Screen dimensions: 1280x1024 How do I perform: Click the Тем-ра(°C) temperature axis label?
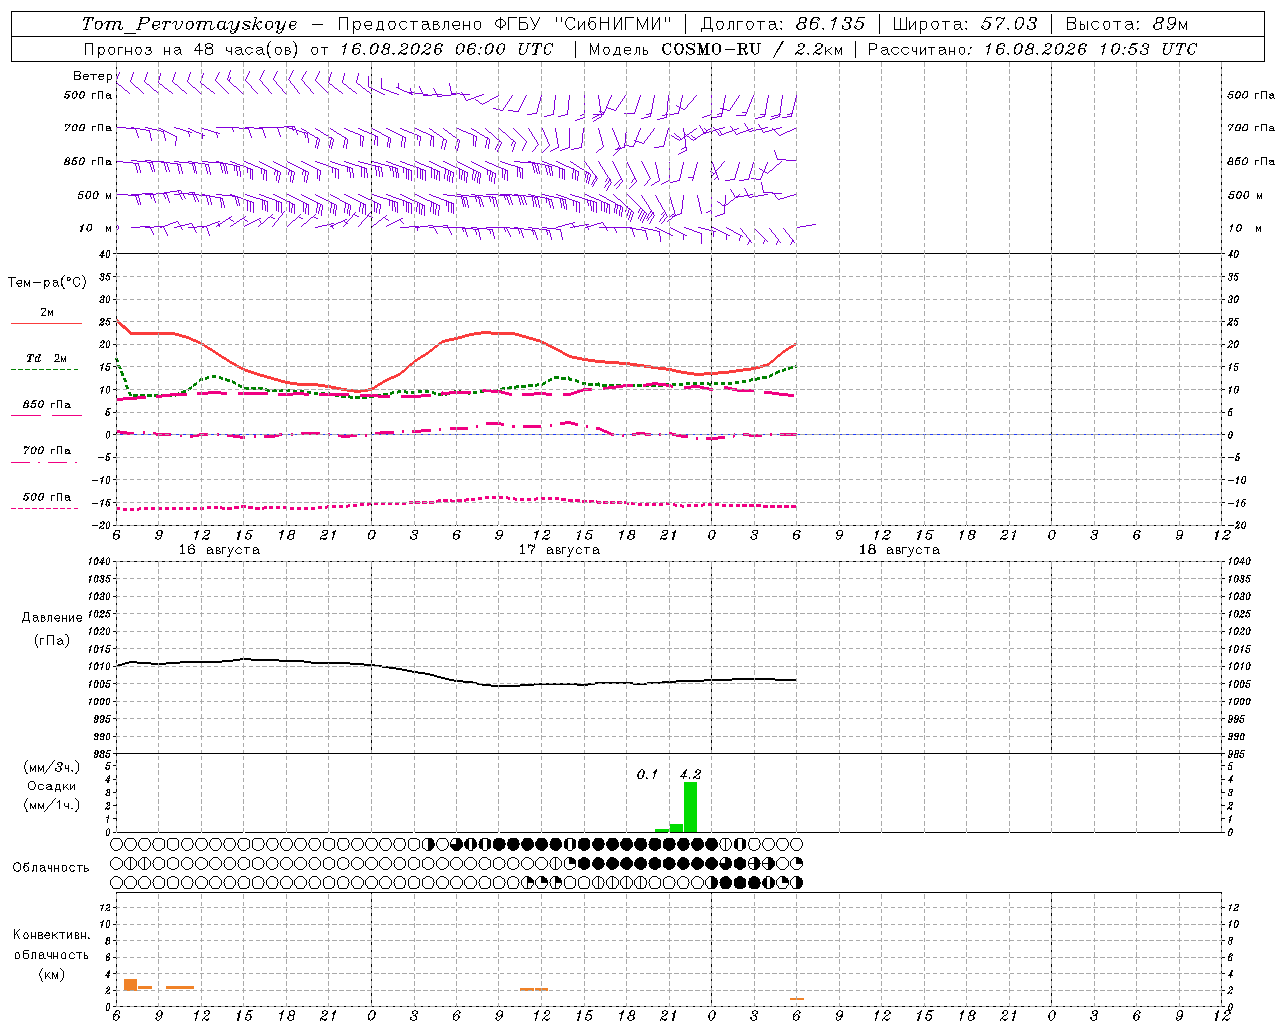47,283
